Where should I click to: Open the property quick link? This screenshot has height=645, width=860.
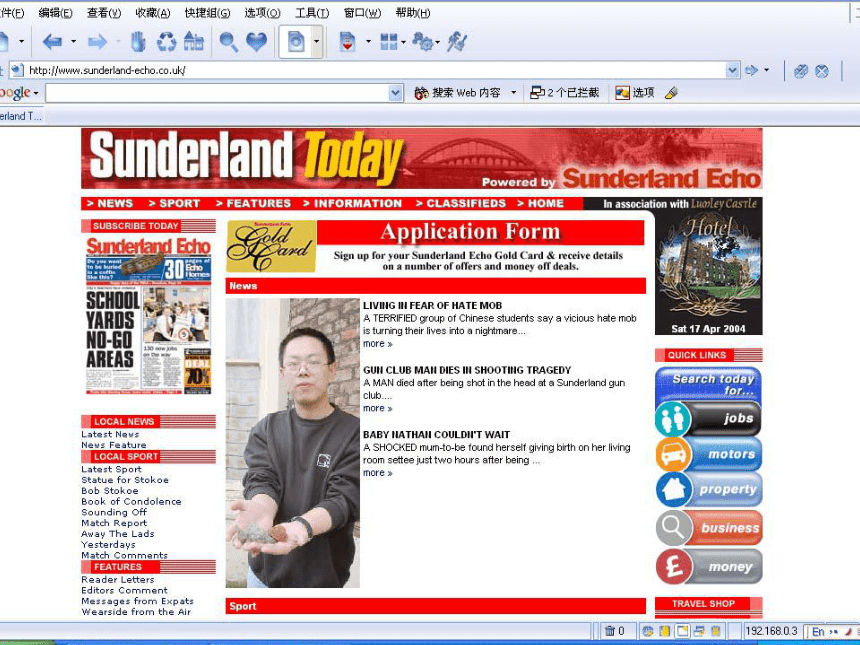(x=708, y=489)
